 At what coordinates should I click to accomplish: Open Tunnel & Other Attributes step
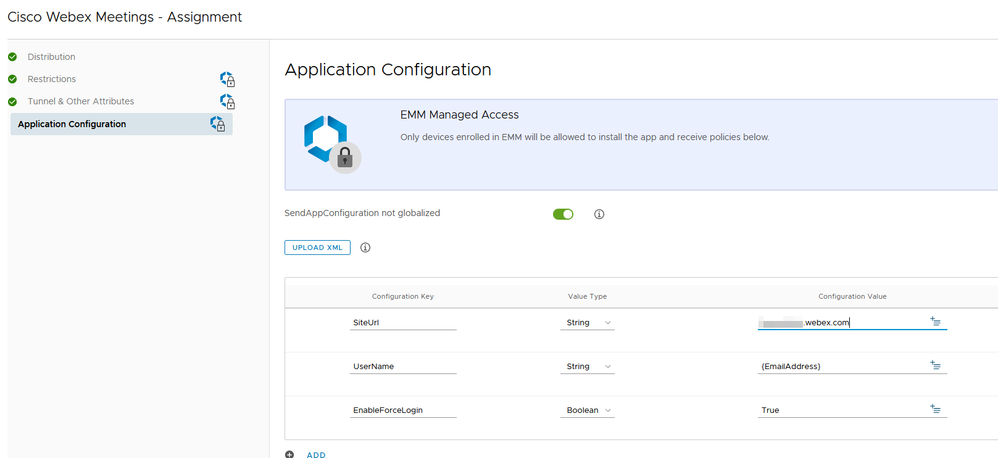pos(81,101)
